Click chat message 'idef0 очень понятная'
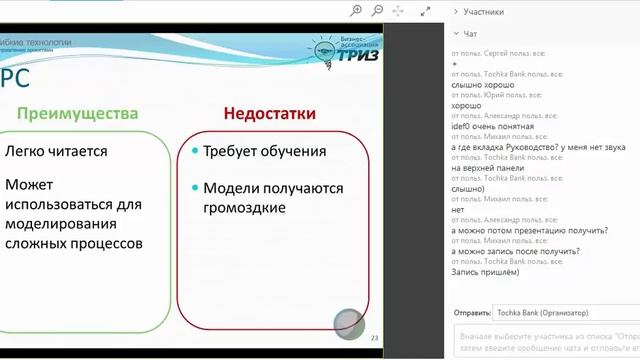 point(492,127)
